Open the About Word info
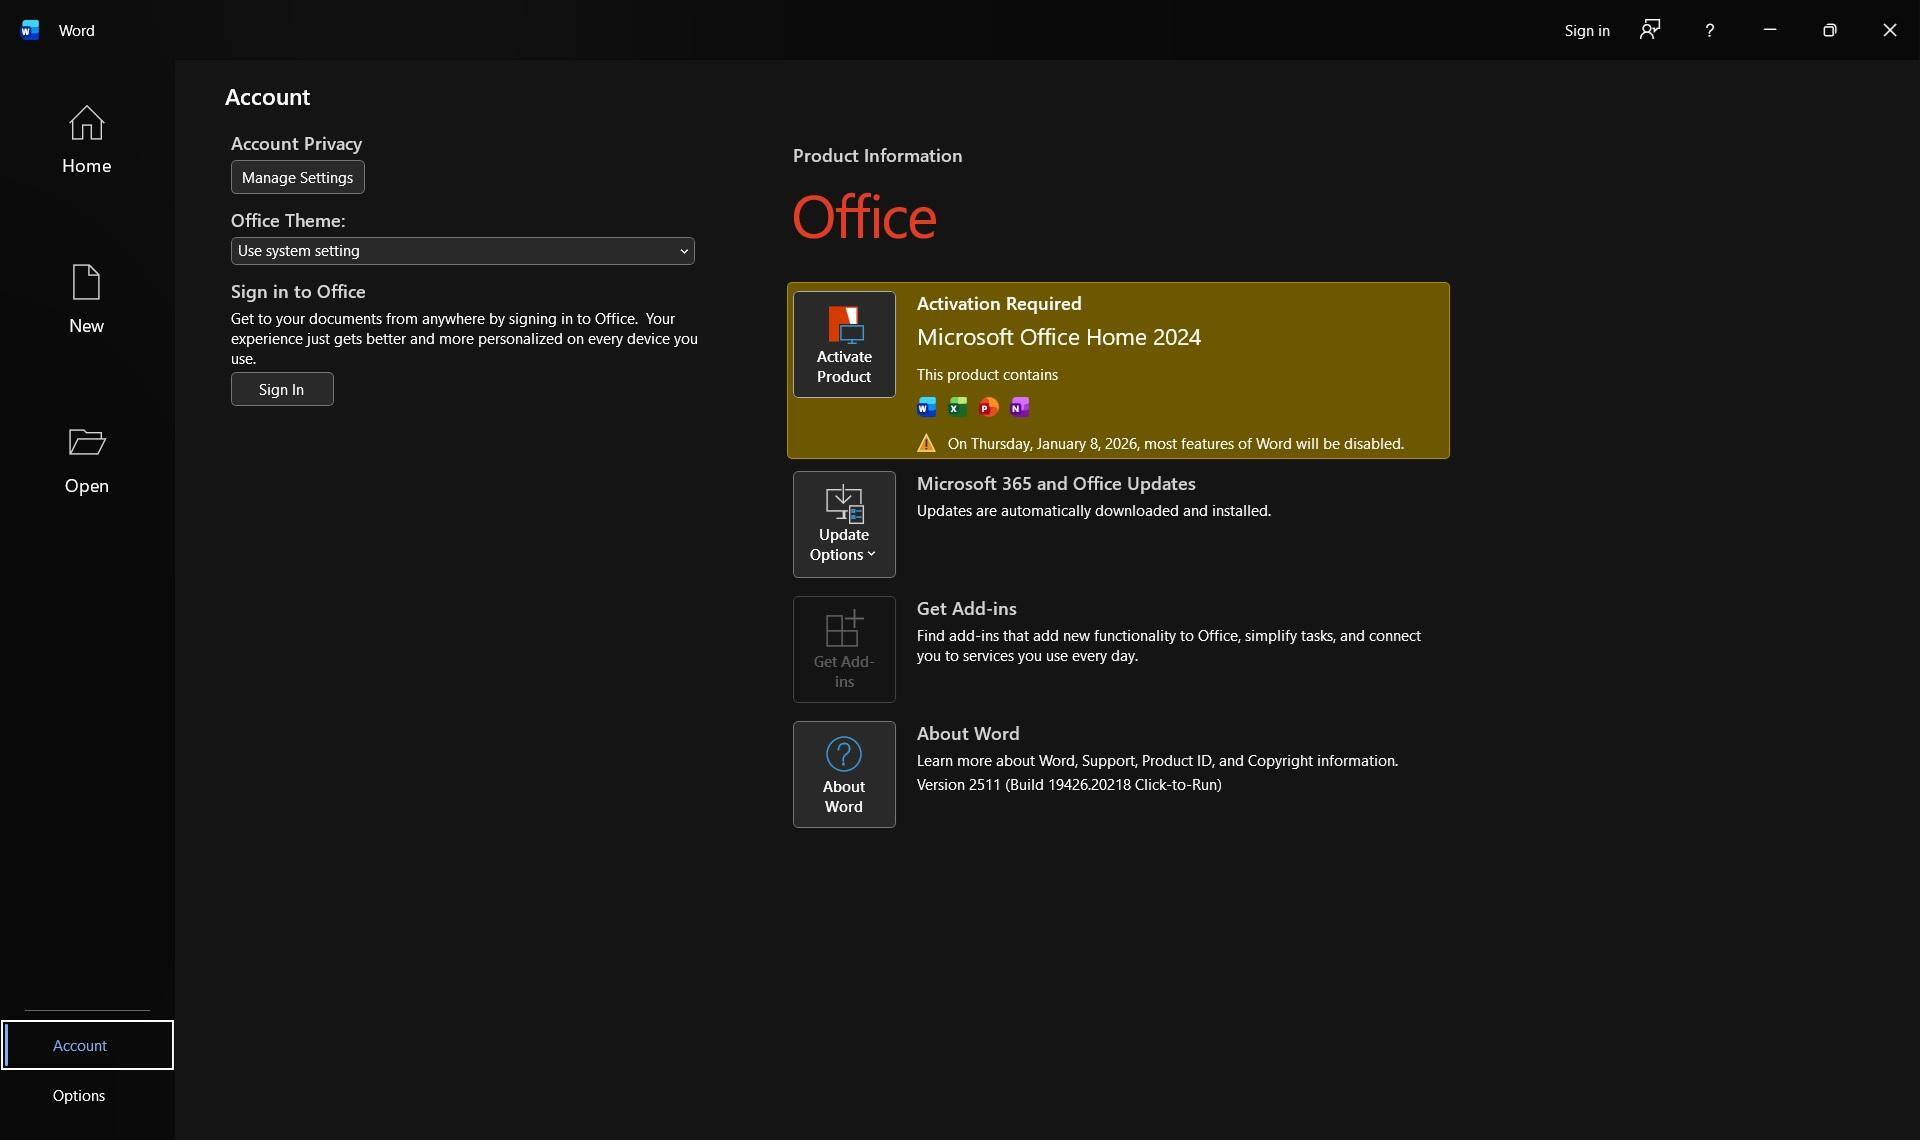1920x1140 pixels. pos(843,774)
